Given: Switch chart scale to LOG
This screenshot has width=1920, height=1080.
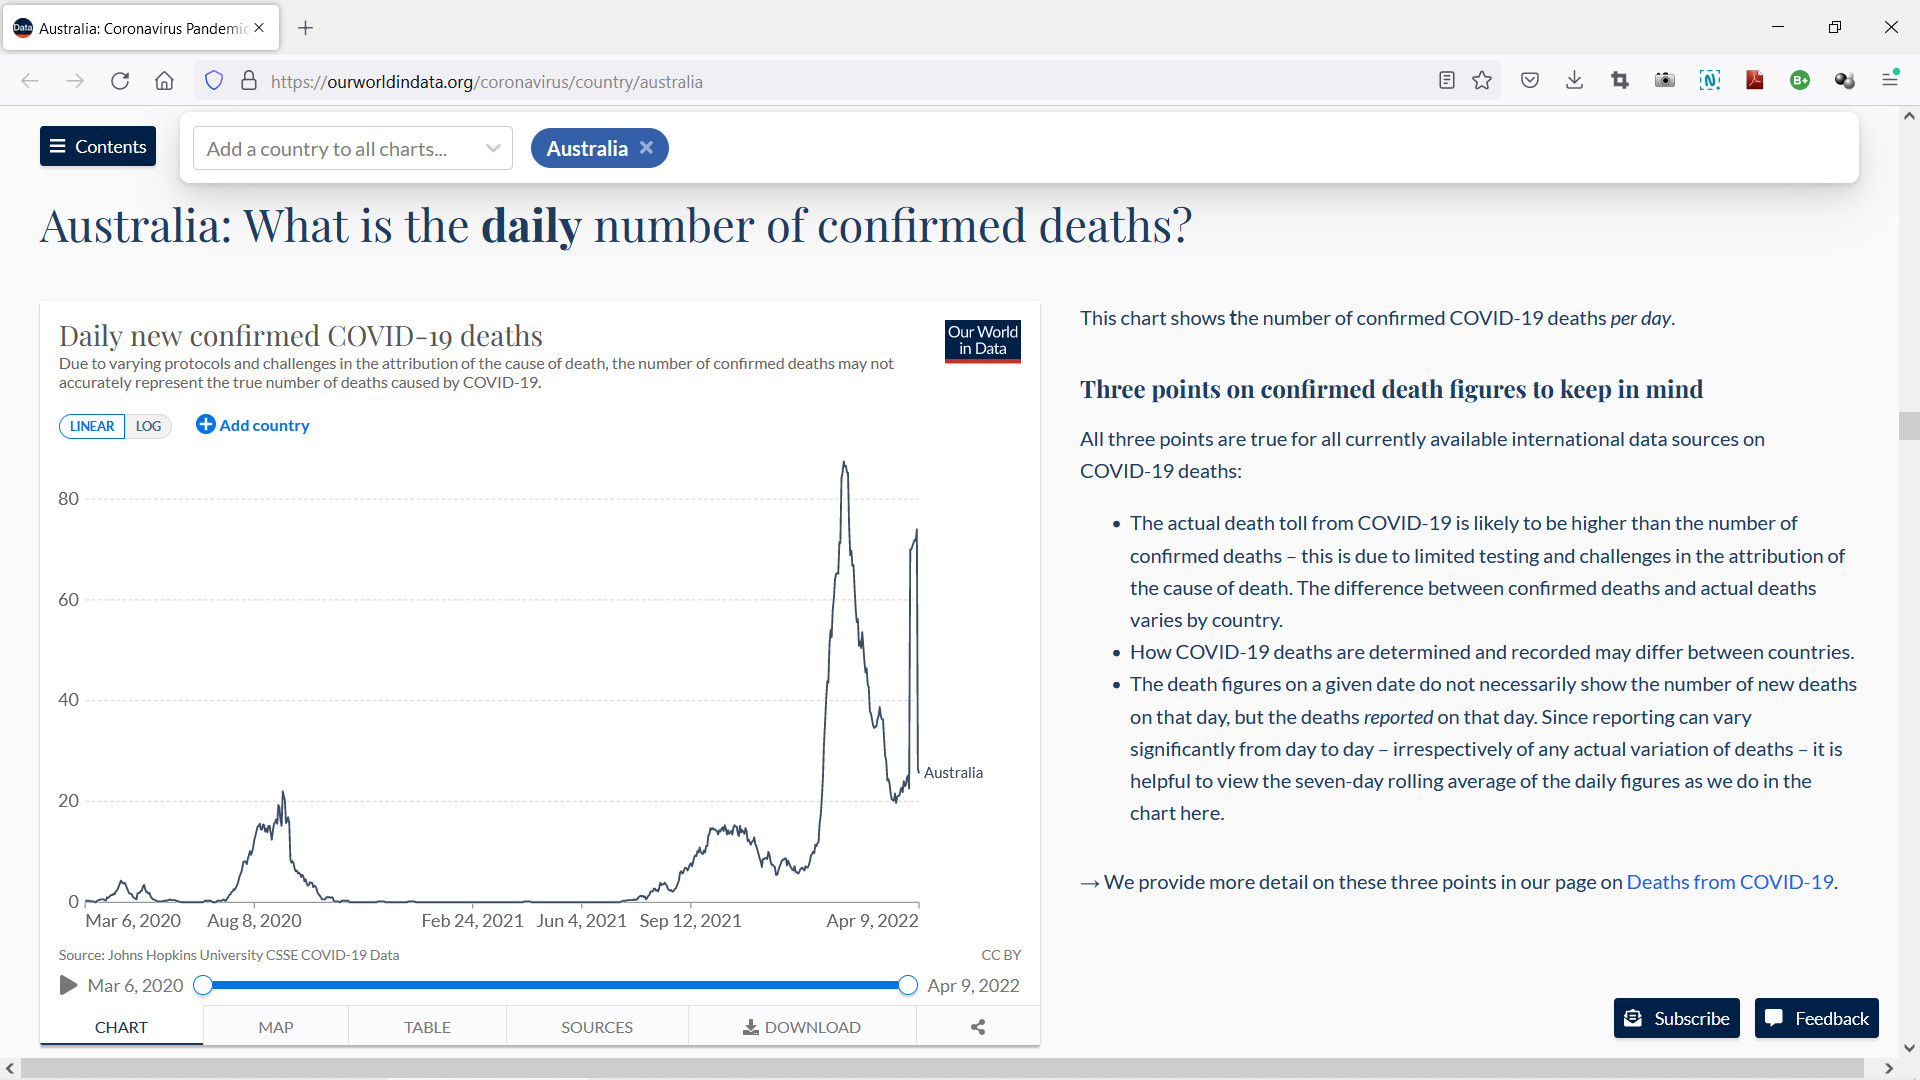Looking at the screenshot, I should point(148,426).
